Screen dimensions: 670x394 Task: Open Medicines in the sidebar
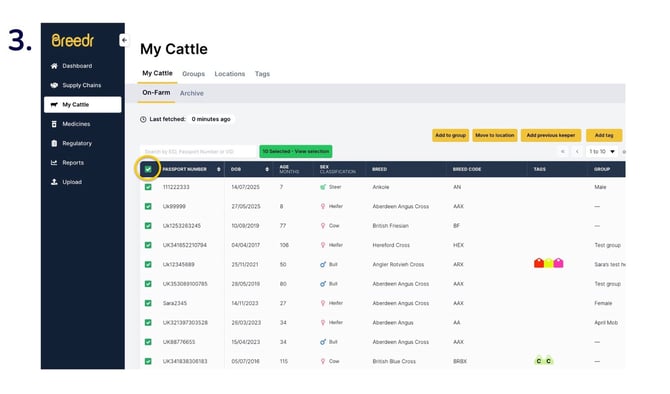point(76,124)
